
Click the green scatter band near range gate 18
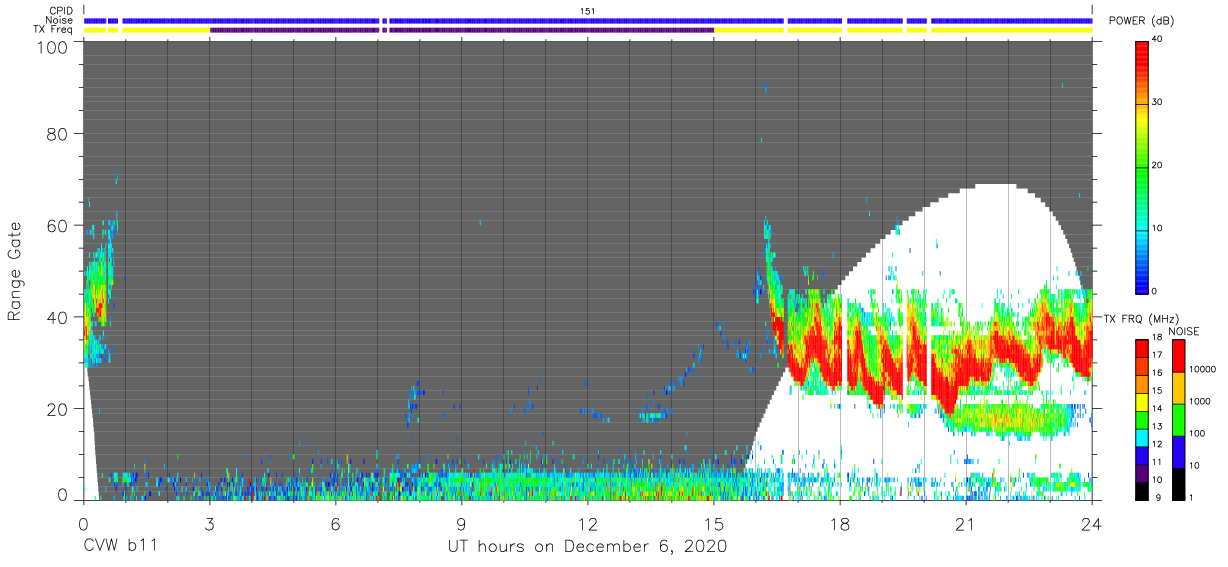1010,417
